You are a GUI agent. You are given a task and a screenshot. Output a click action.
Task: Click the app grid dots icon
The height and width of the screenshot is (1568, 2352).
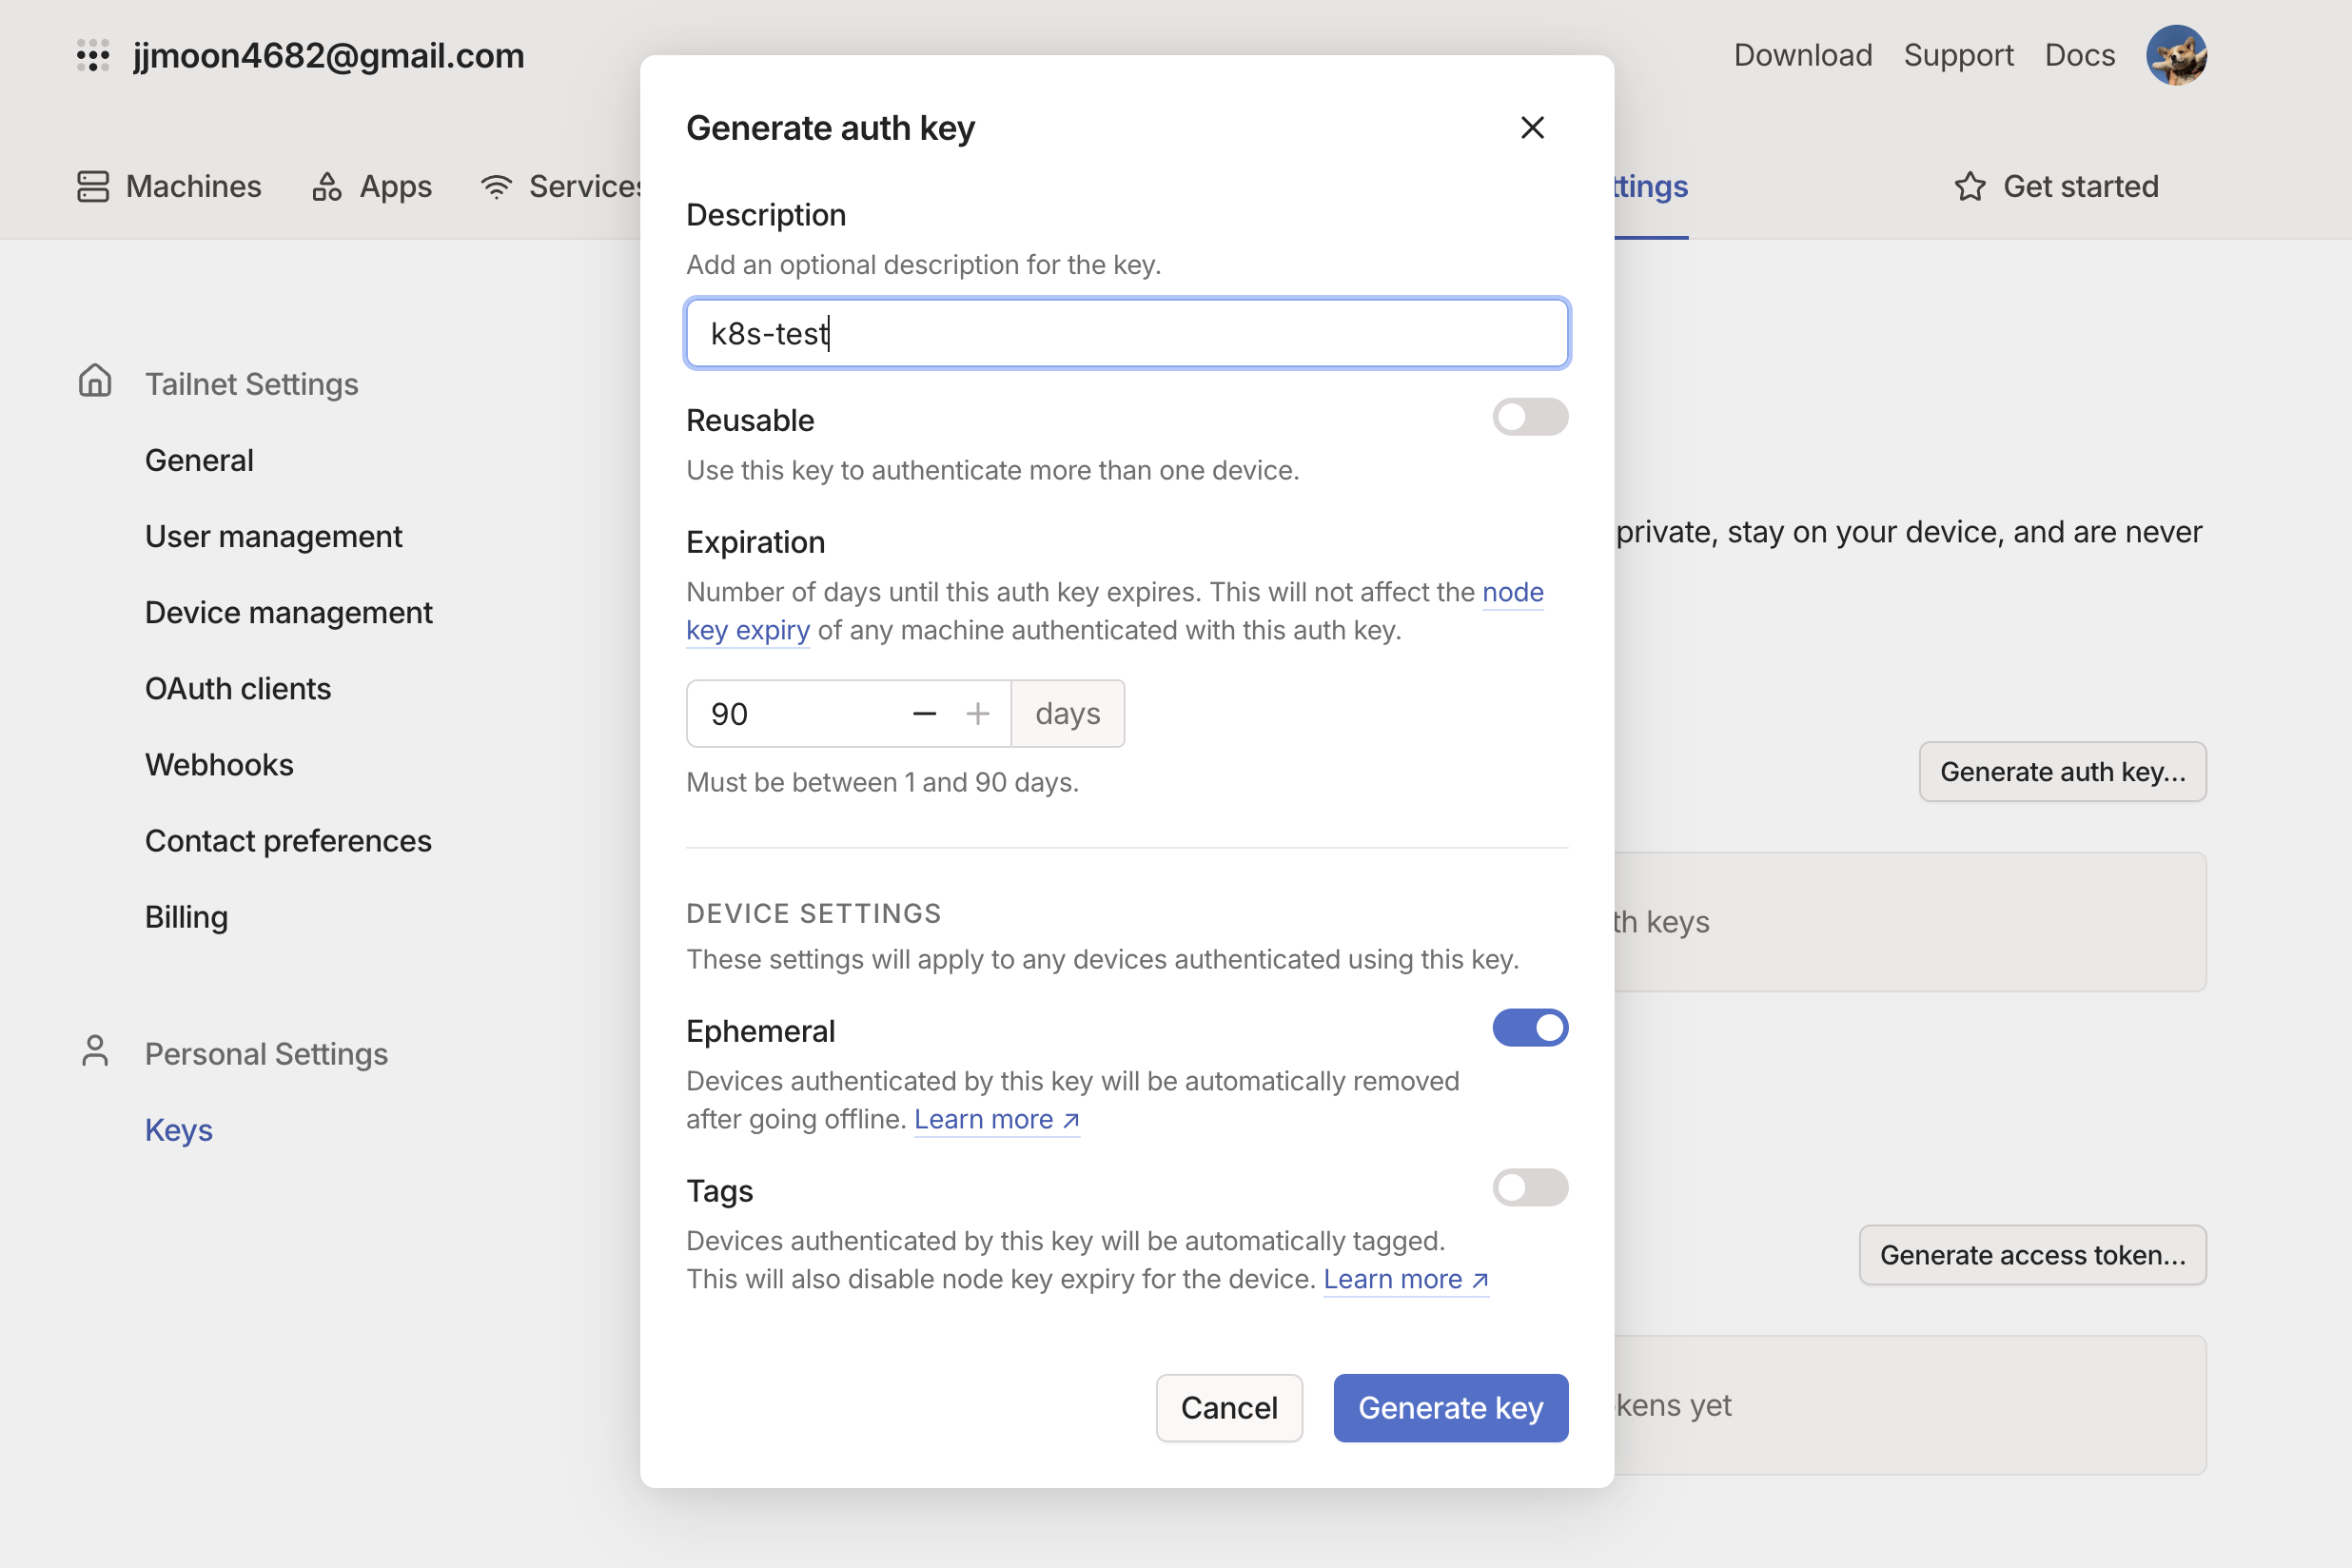(x=92, y=56)
